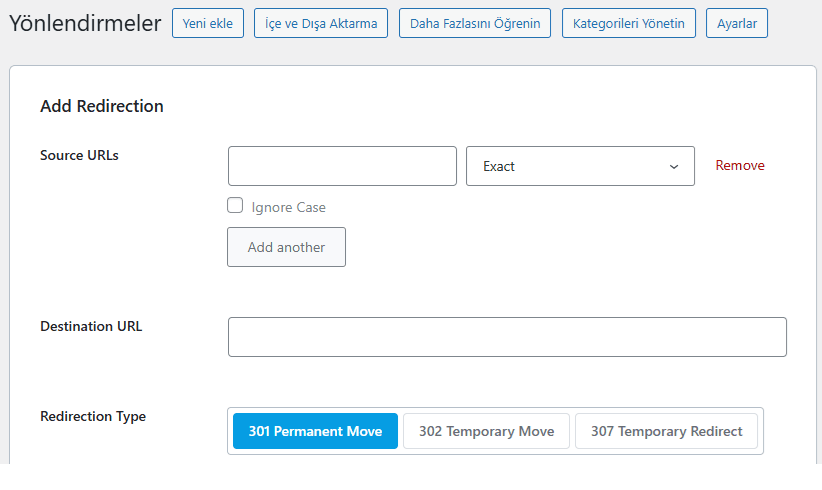Expand the Exact match type dropdown

pos(580,166)
